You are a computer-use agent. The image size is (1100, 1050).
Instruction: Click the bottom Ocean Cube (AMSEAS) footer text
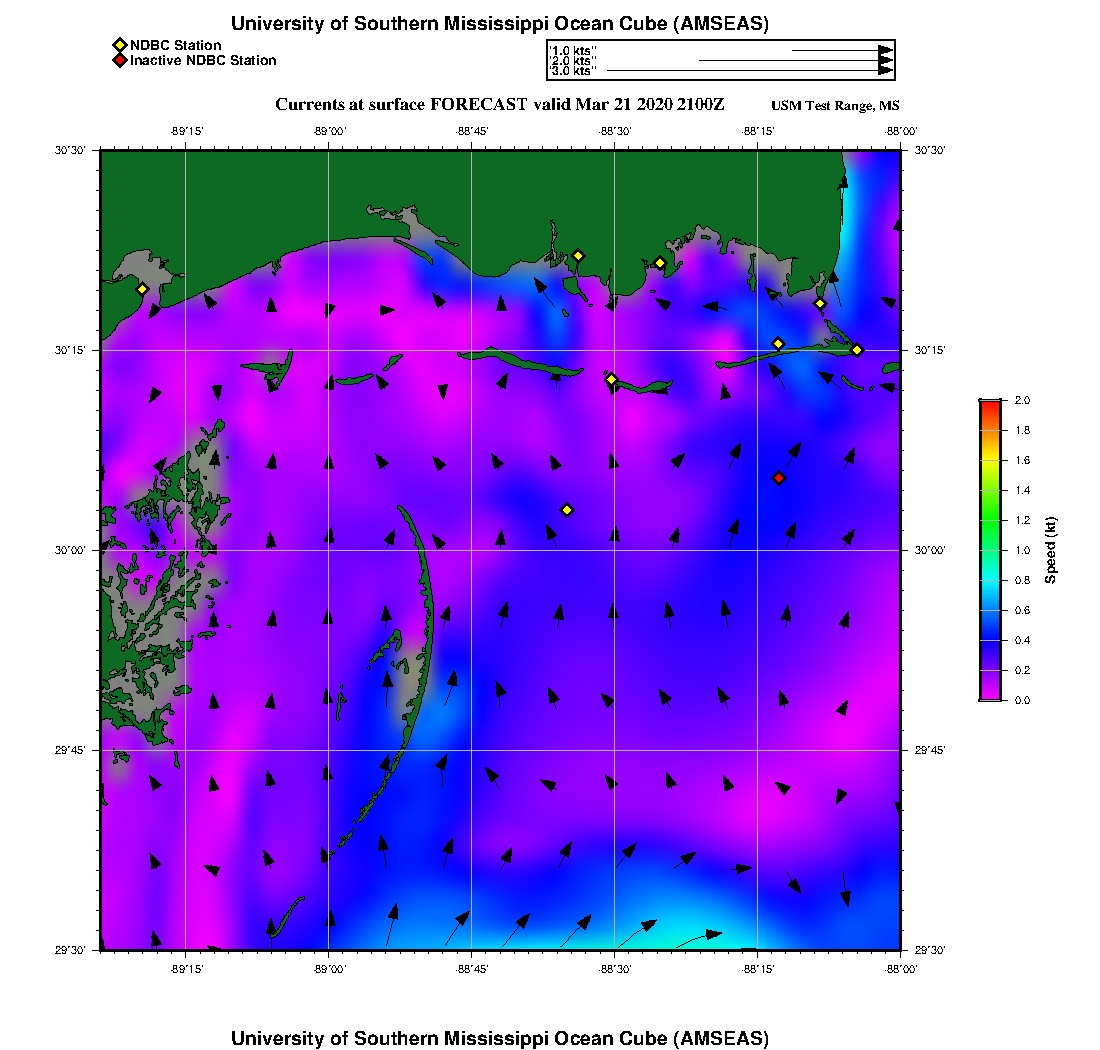click(x=500, y=1037)
